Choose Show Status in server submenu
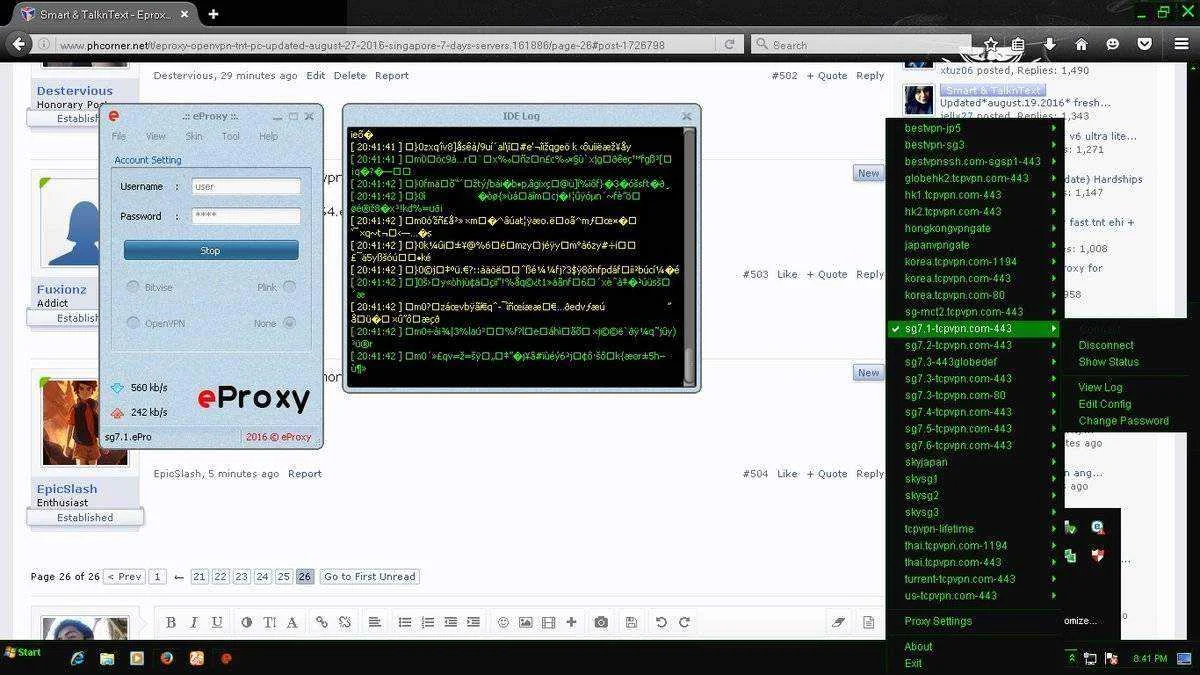The height and width of the screenshot is (675, 1200). [x=1108, y=362]
